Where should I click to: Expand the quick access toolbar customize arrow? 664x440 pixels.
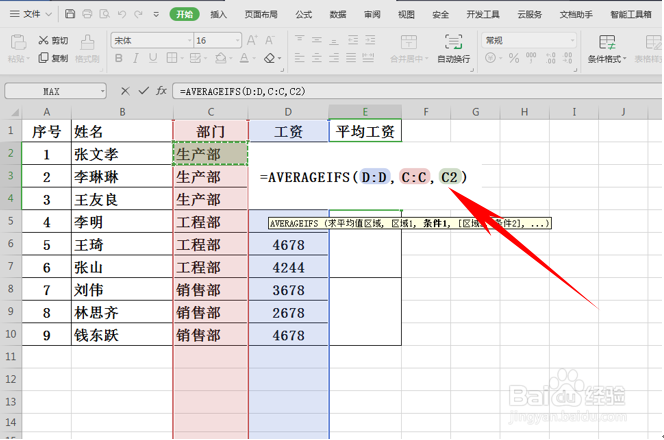tap(156, 14)
